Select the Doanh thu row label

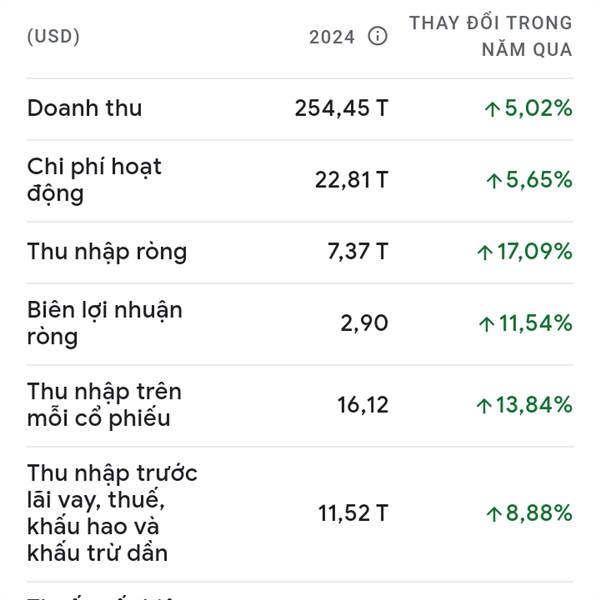tap(85, 108)
